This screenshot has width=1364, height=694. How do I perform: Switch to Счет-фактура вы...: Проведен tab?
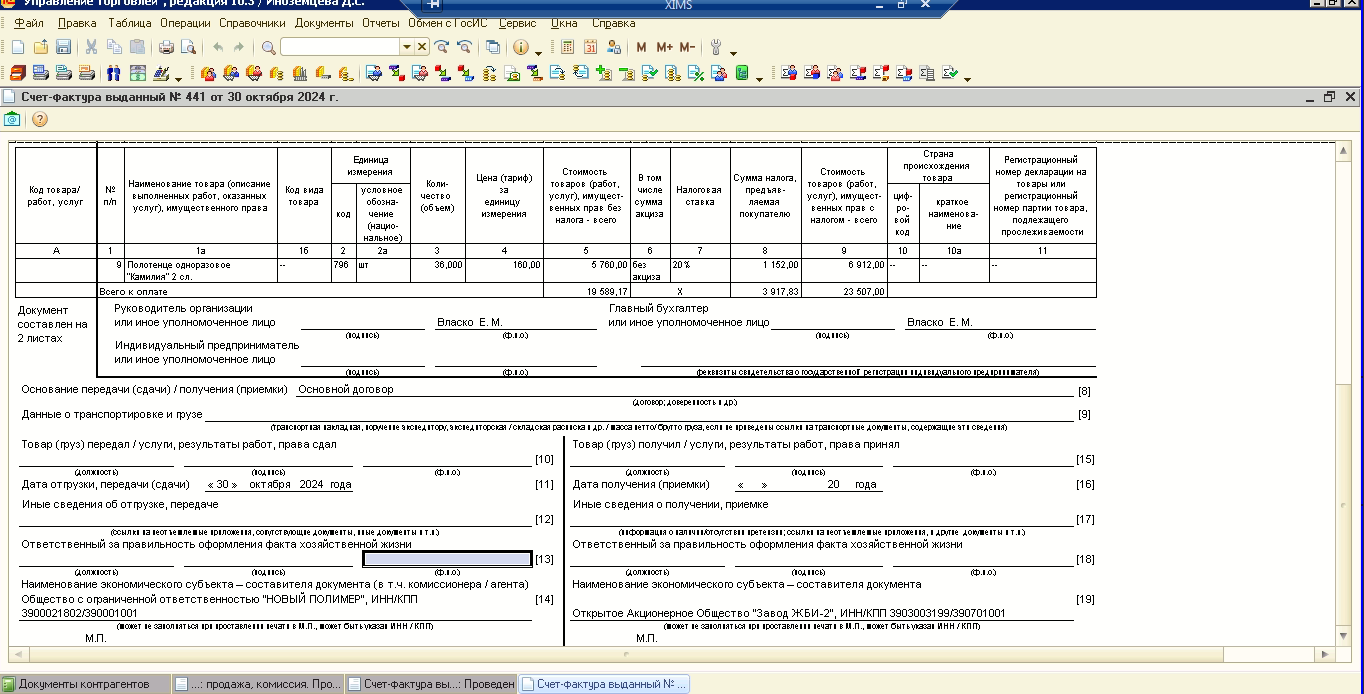(431, 684)
